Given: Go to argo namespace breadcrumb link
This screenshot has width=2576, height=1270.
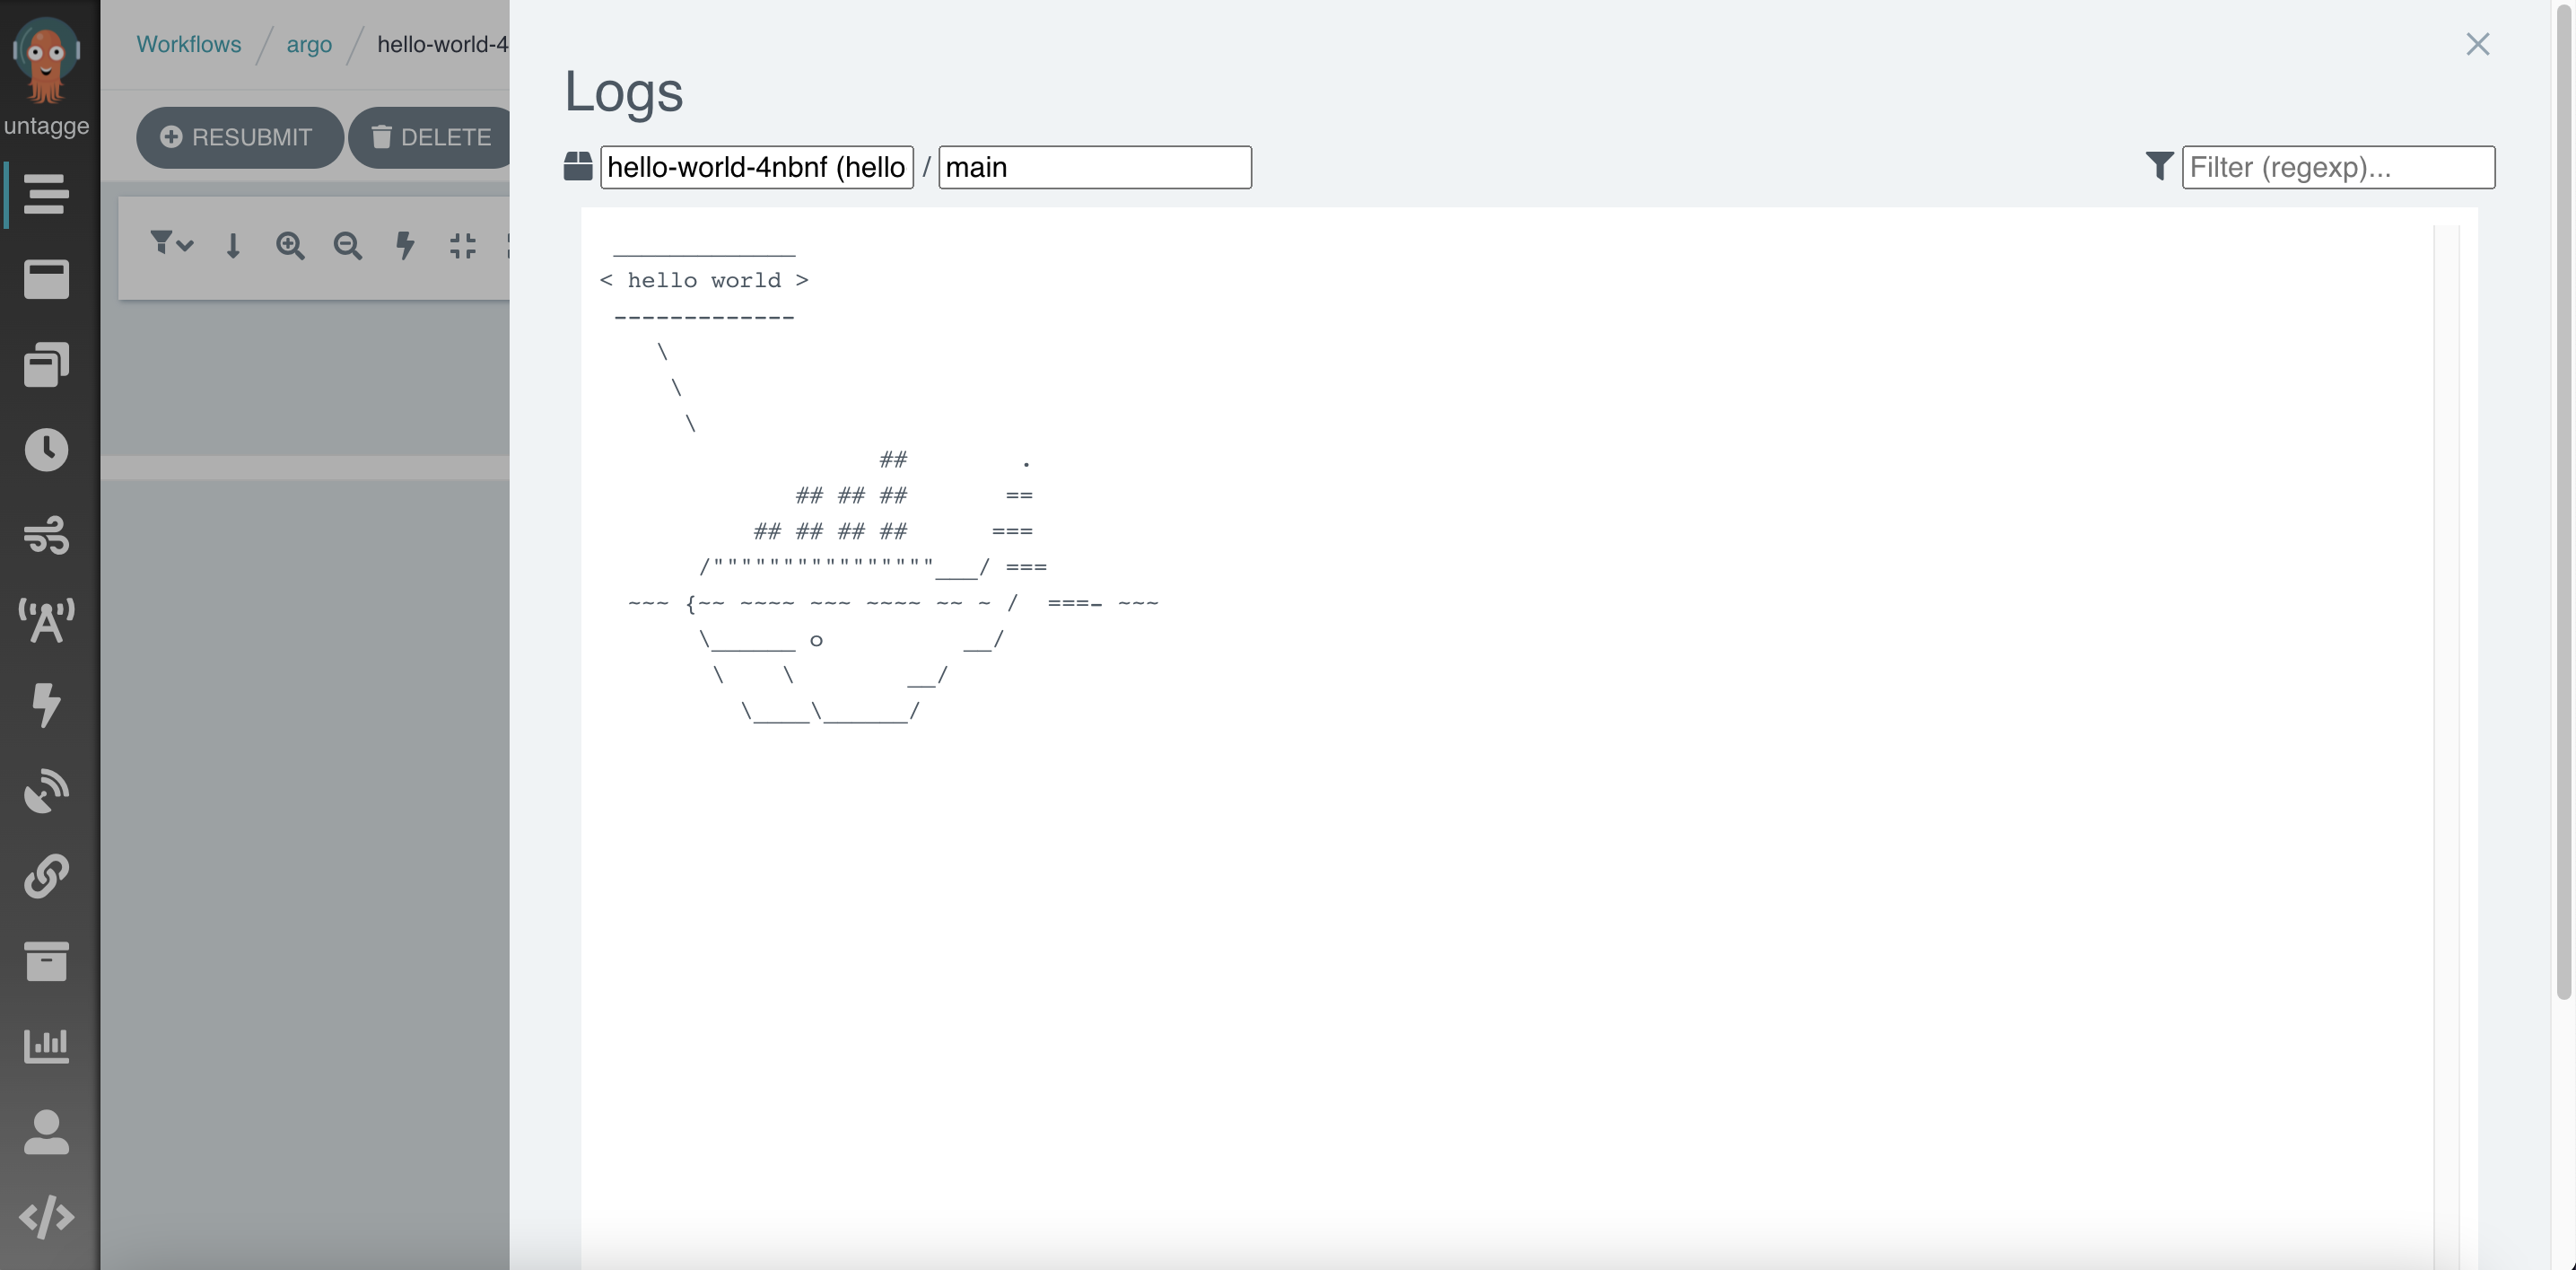Looking at the screenshot, I should (x=309, y=44).
